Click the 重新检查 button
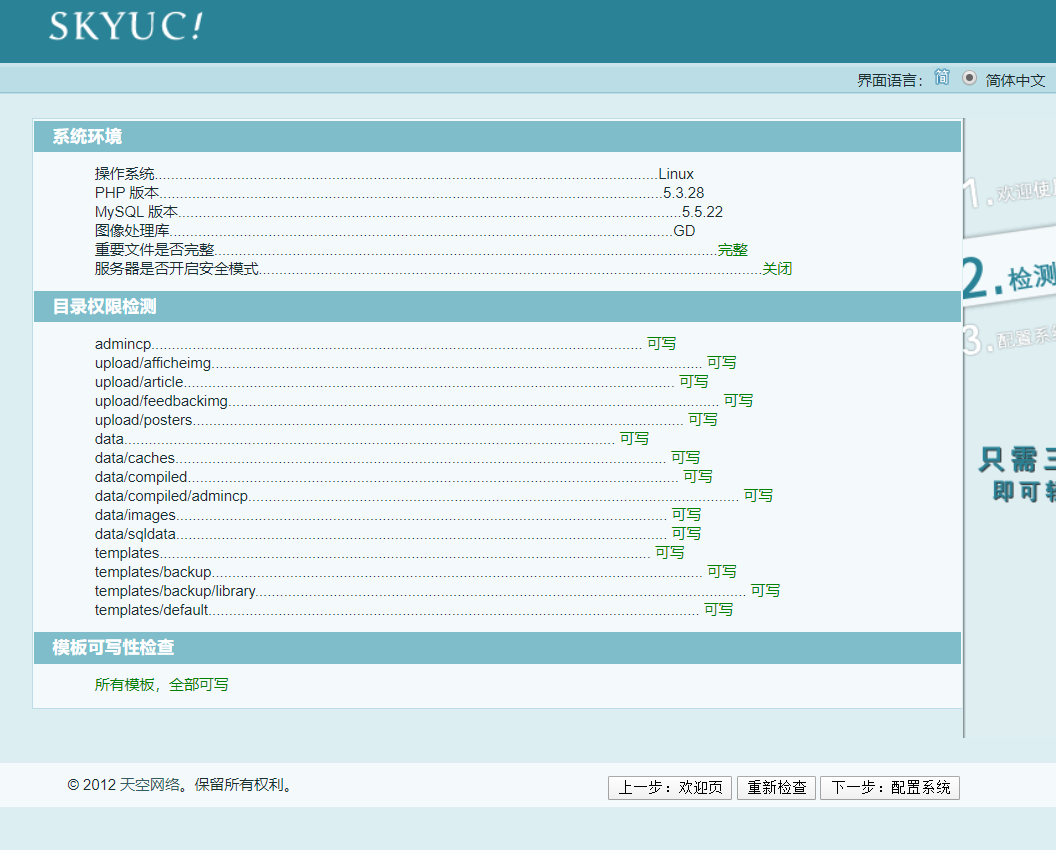1056x850 pixels. 777,787
